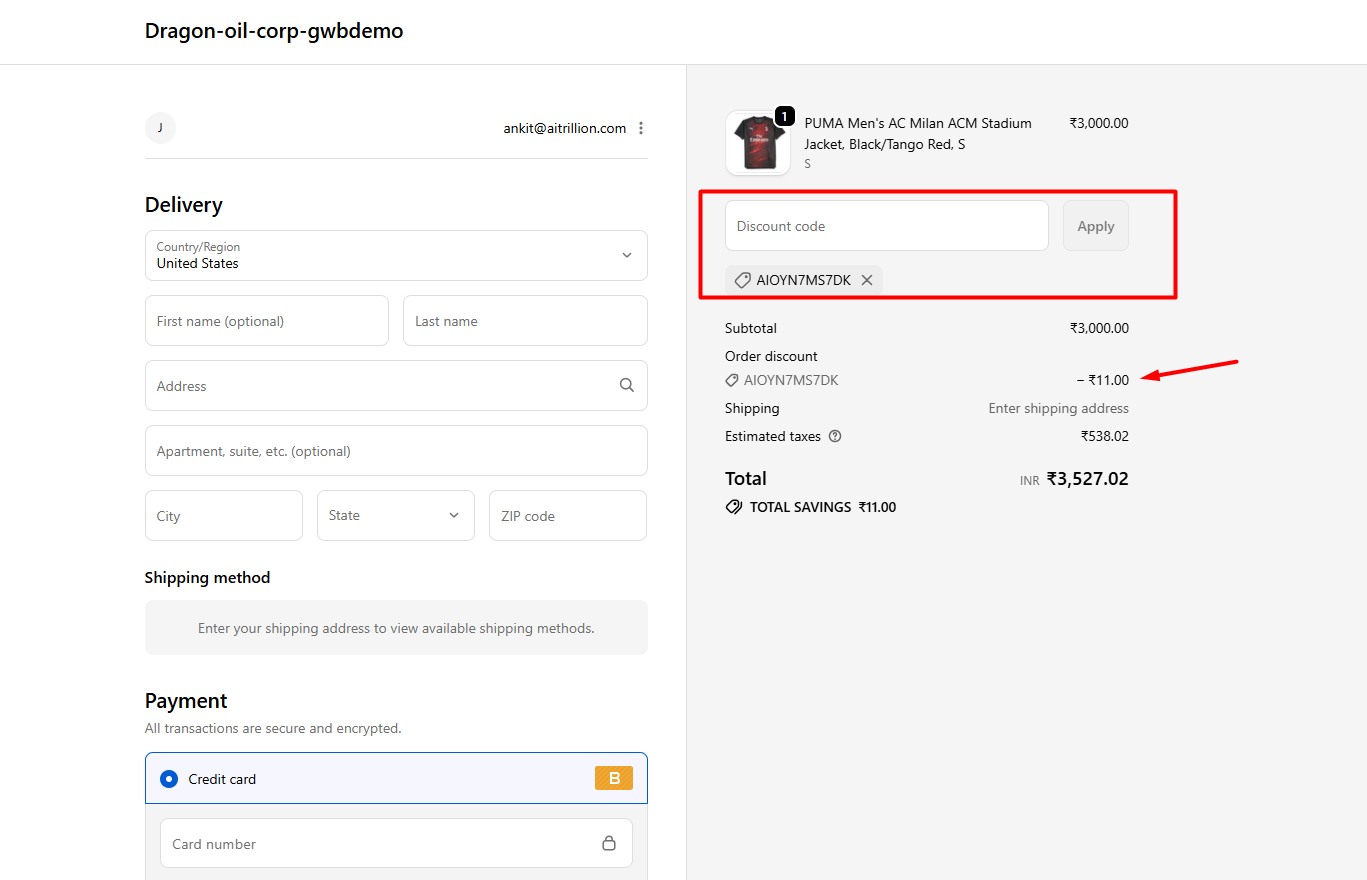Viewport: 1367px width, 880px height.
Task: Focus the ZIP code input field
Action: point(567,516)
